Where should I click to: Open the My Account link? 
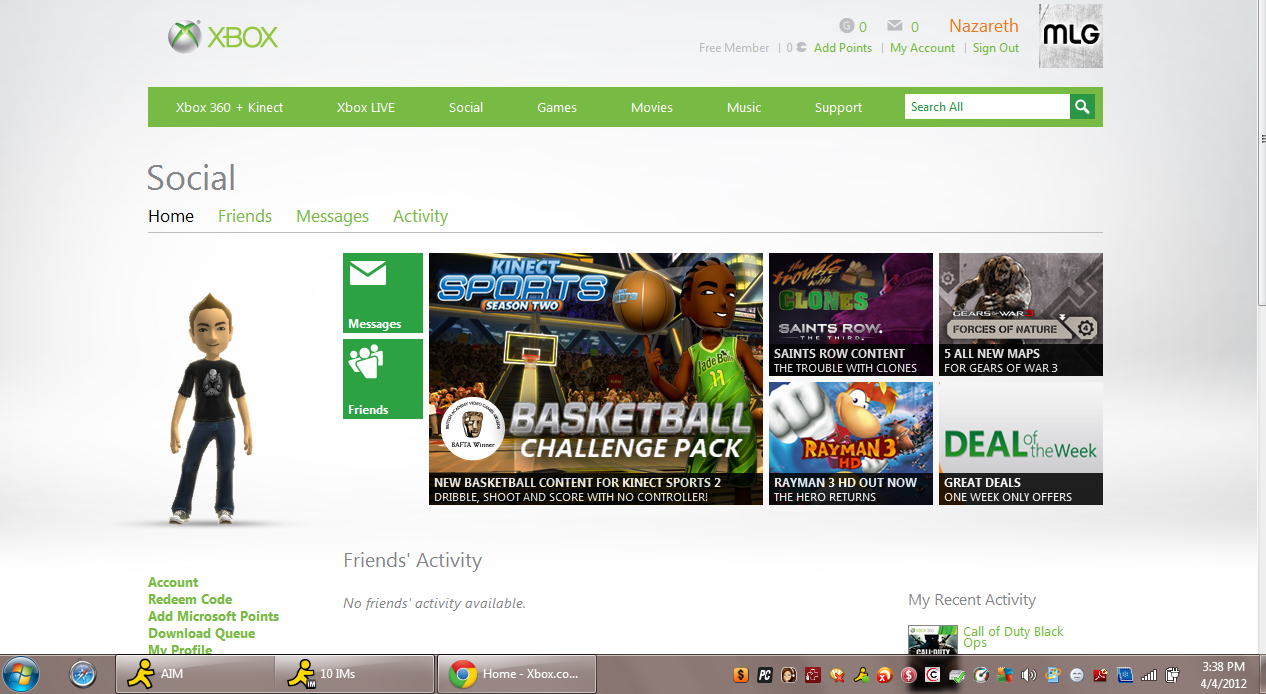click(x=922, y=48)
